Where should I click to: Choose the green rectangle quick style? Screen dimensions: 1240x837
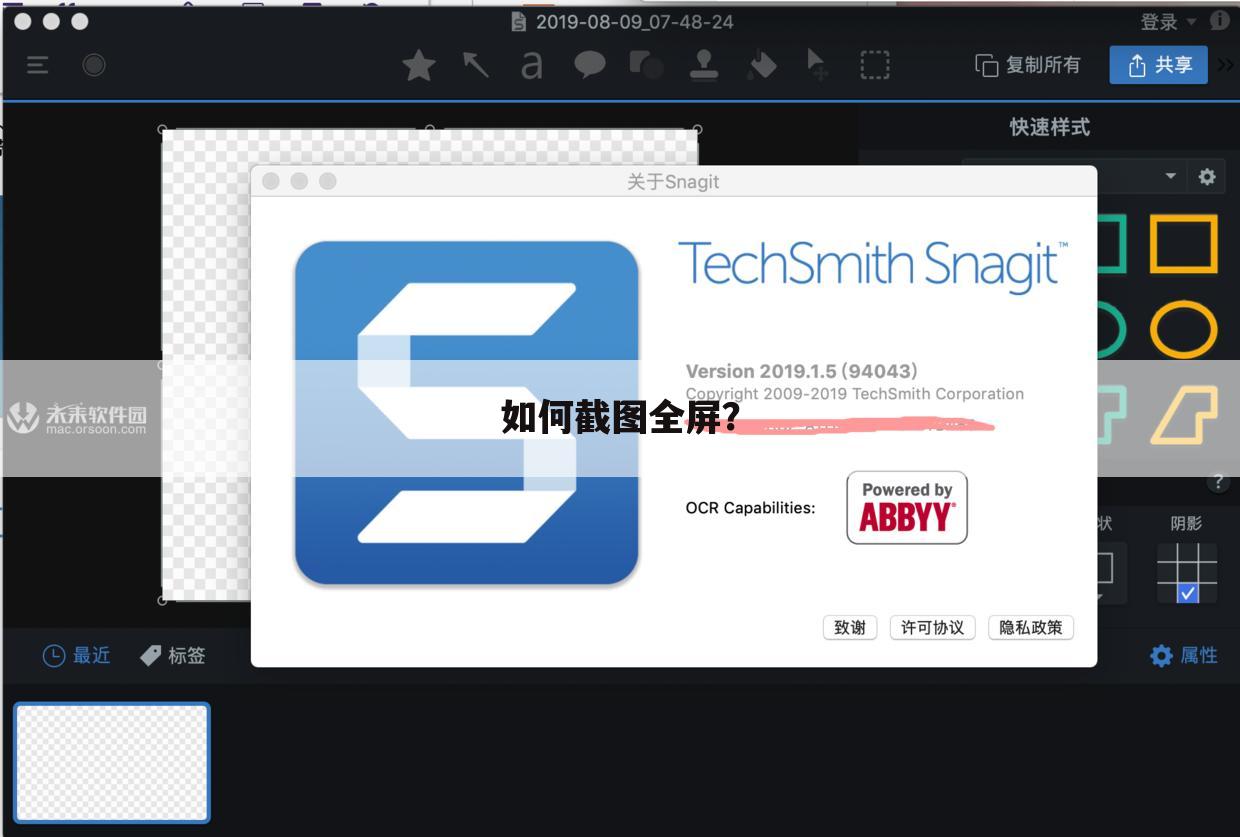(1110, 243)
